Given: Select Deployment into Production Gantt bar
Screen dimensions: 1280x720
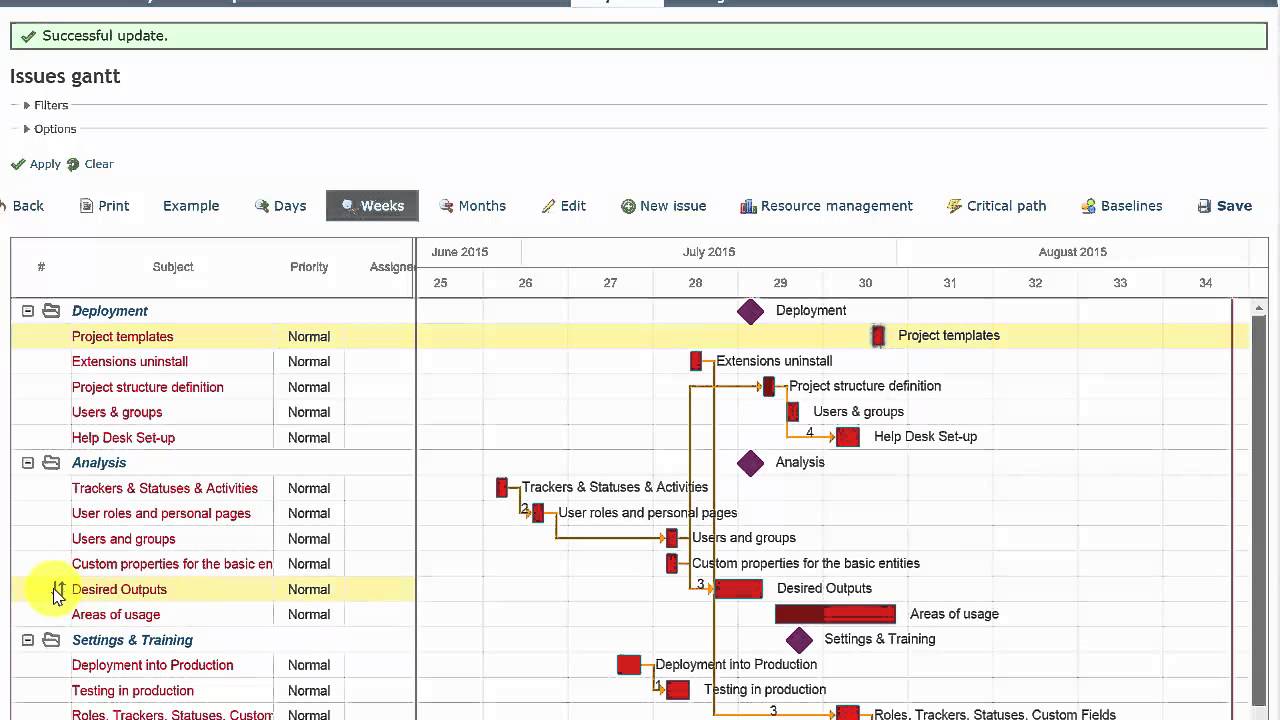Looking at the screenshot, I should (629, 665).
